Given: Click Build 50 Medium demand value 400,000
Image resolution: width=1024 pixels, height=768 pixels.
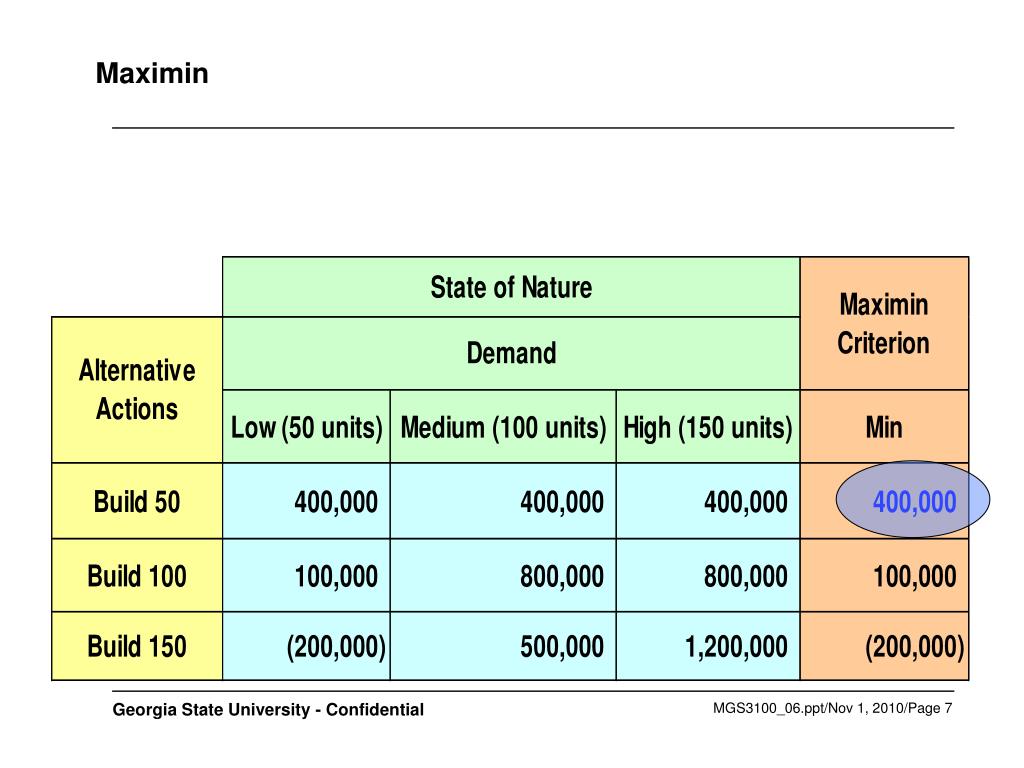Looking at the screenshot, I should 503,502.
